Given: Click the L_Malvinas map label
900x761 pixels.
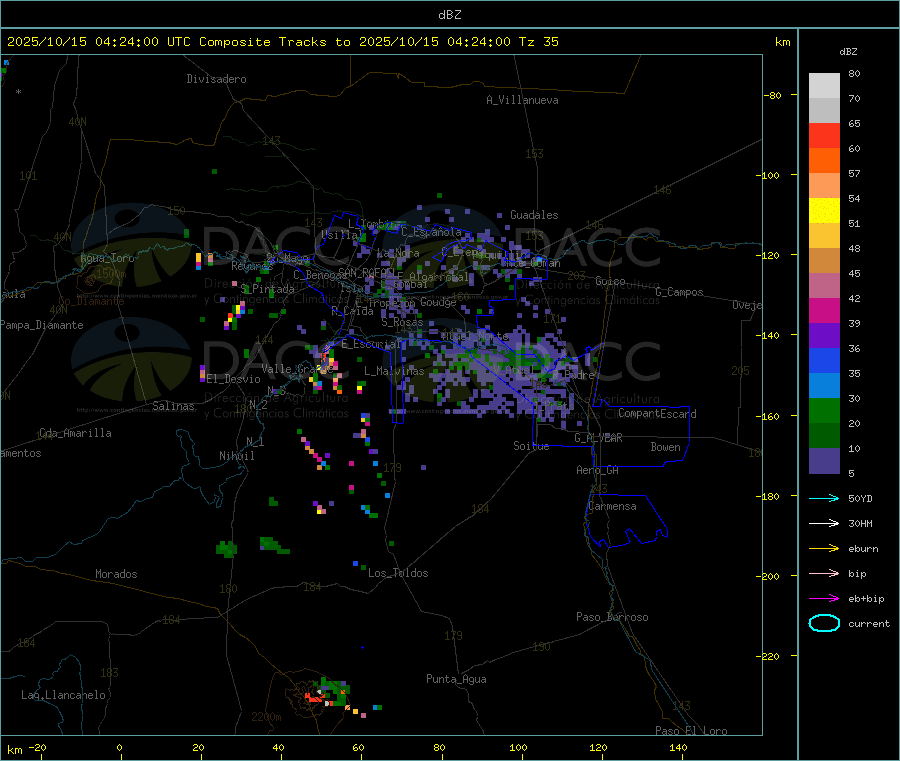Looking at the screenshot, I should coord(394,371).
